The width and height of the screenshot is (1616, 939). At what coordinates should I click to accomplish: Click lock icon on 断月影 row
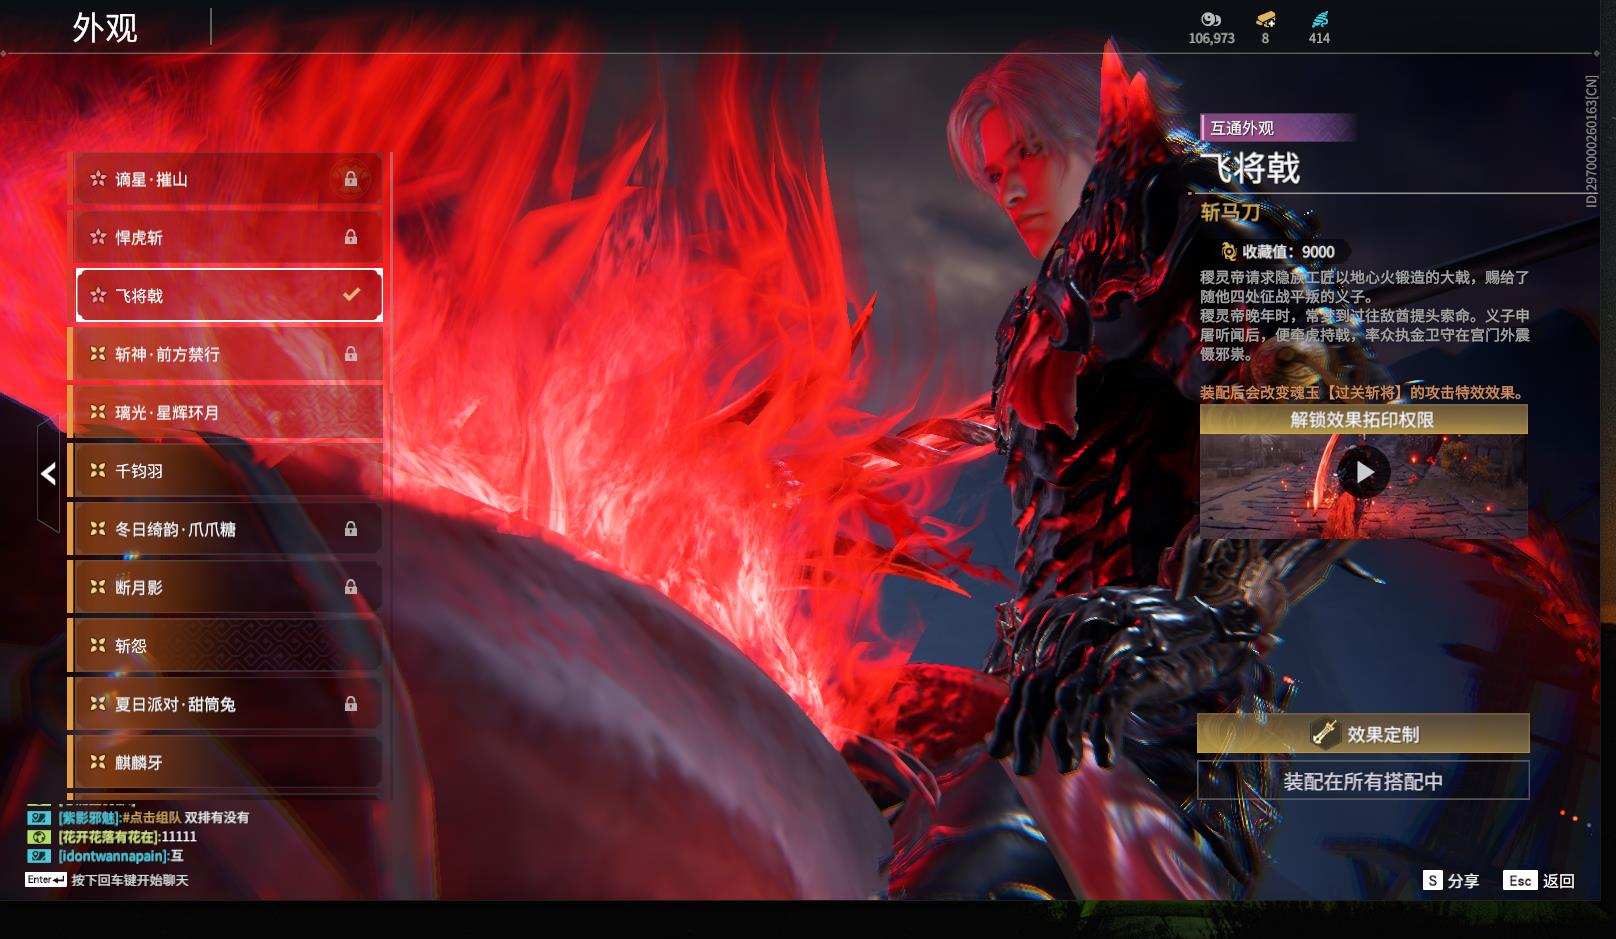point(351,587)
